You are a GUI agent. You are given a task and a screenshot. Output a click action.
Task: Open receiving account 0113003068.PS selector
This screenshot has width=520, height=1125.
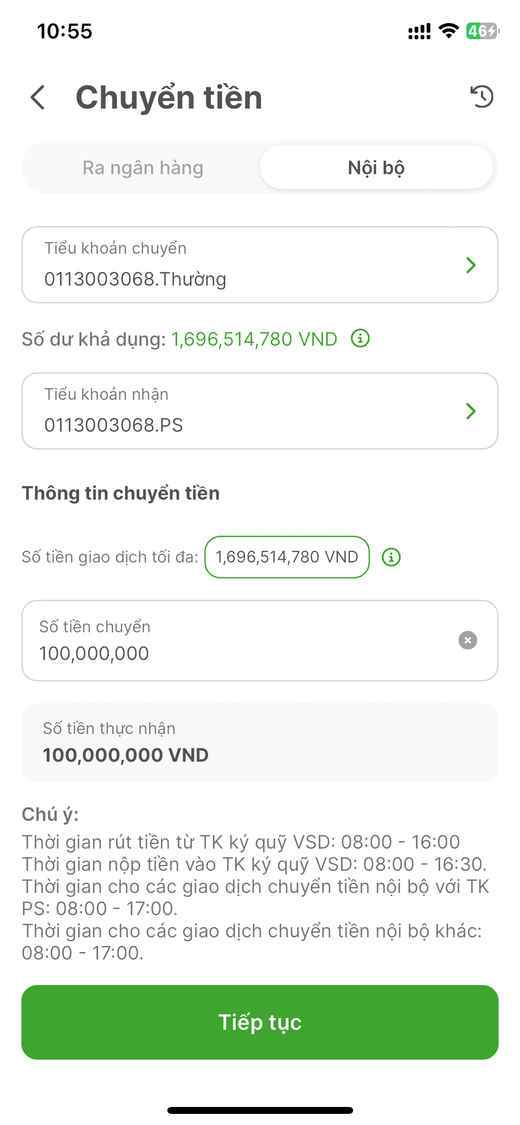(260, 411)
